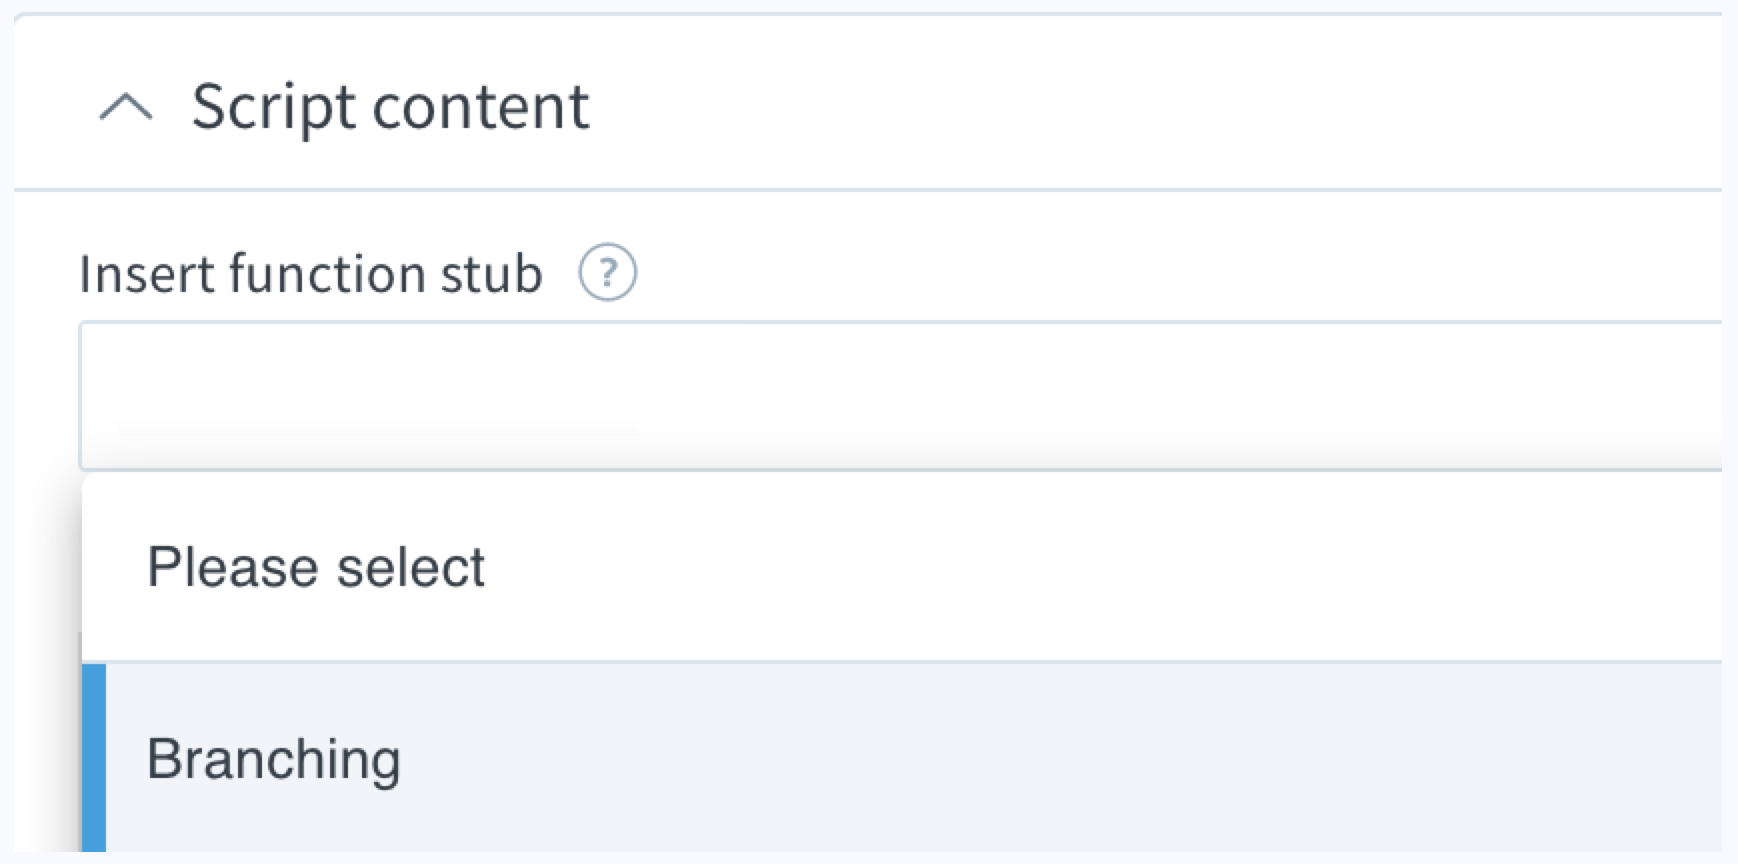
Task: Pick the highlighted Branching entry
Action: tap(900, 758)
